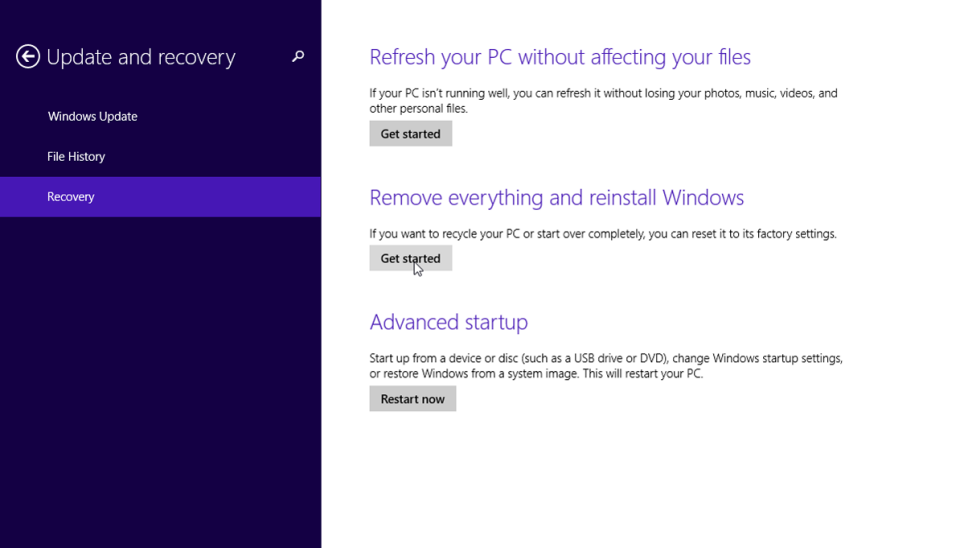Click Remove everything and reinstall Windows heading
Screen dimensions: 960x548
tap(557, 198)
